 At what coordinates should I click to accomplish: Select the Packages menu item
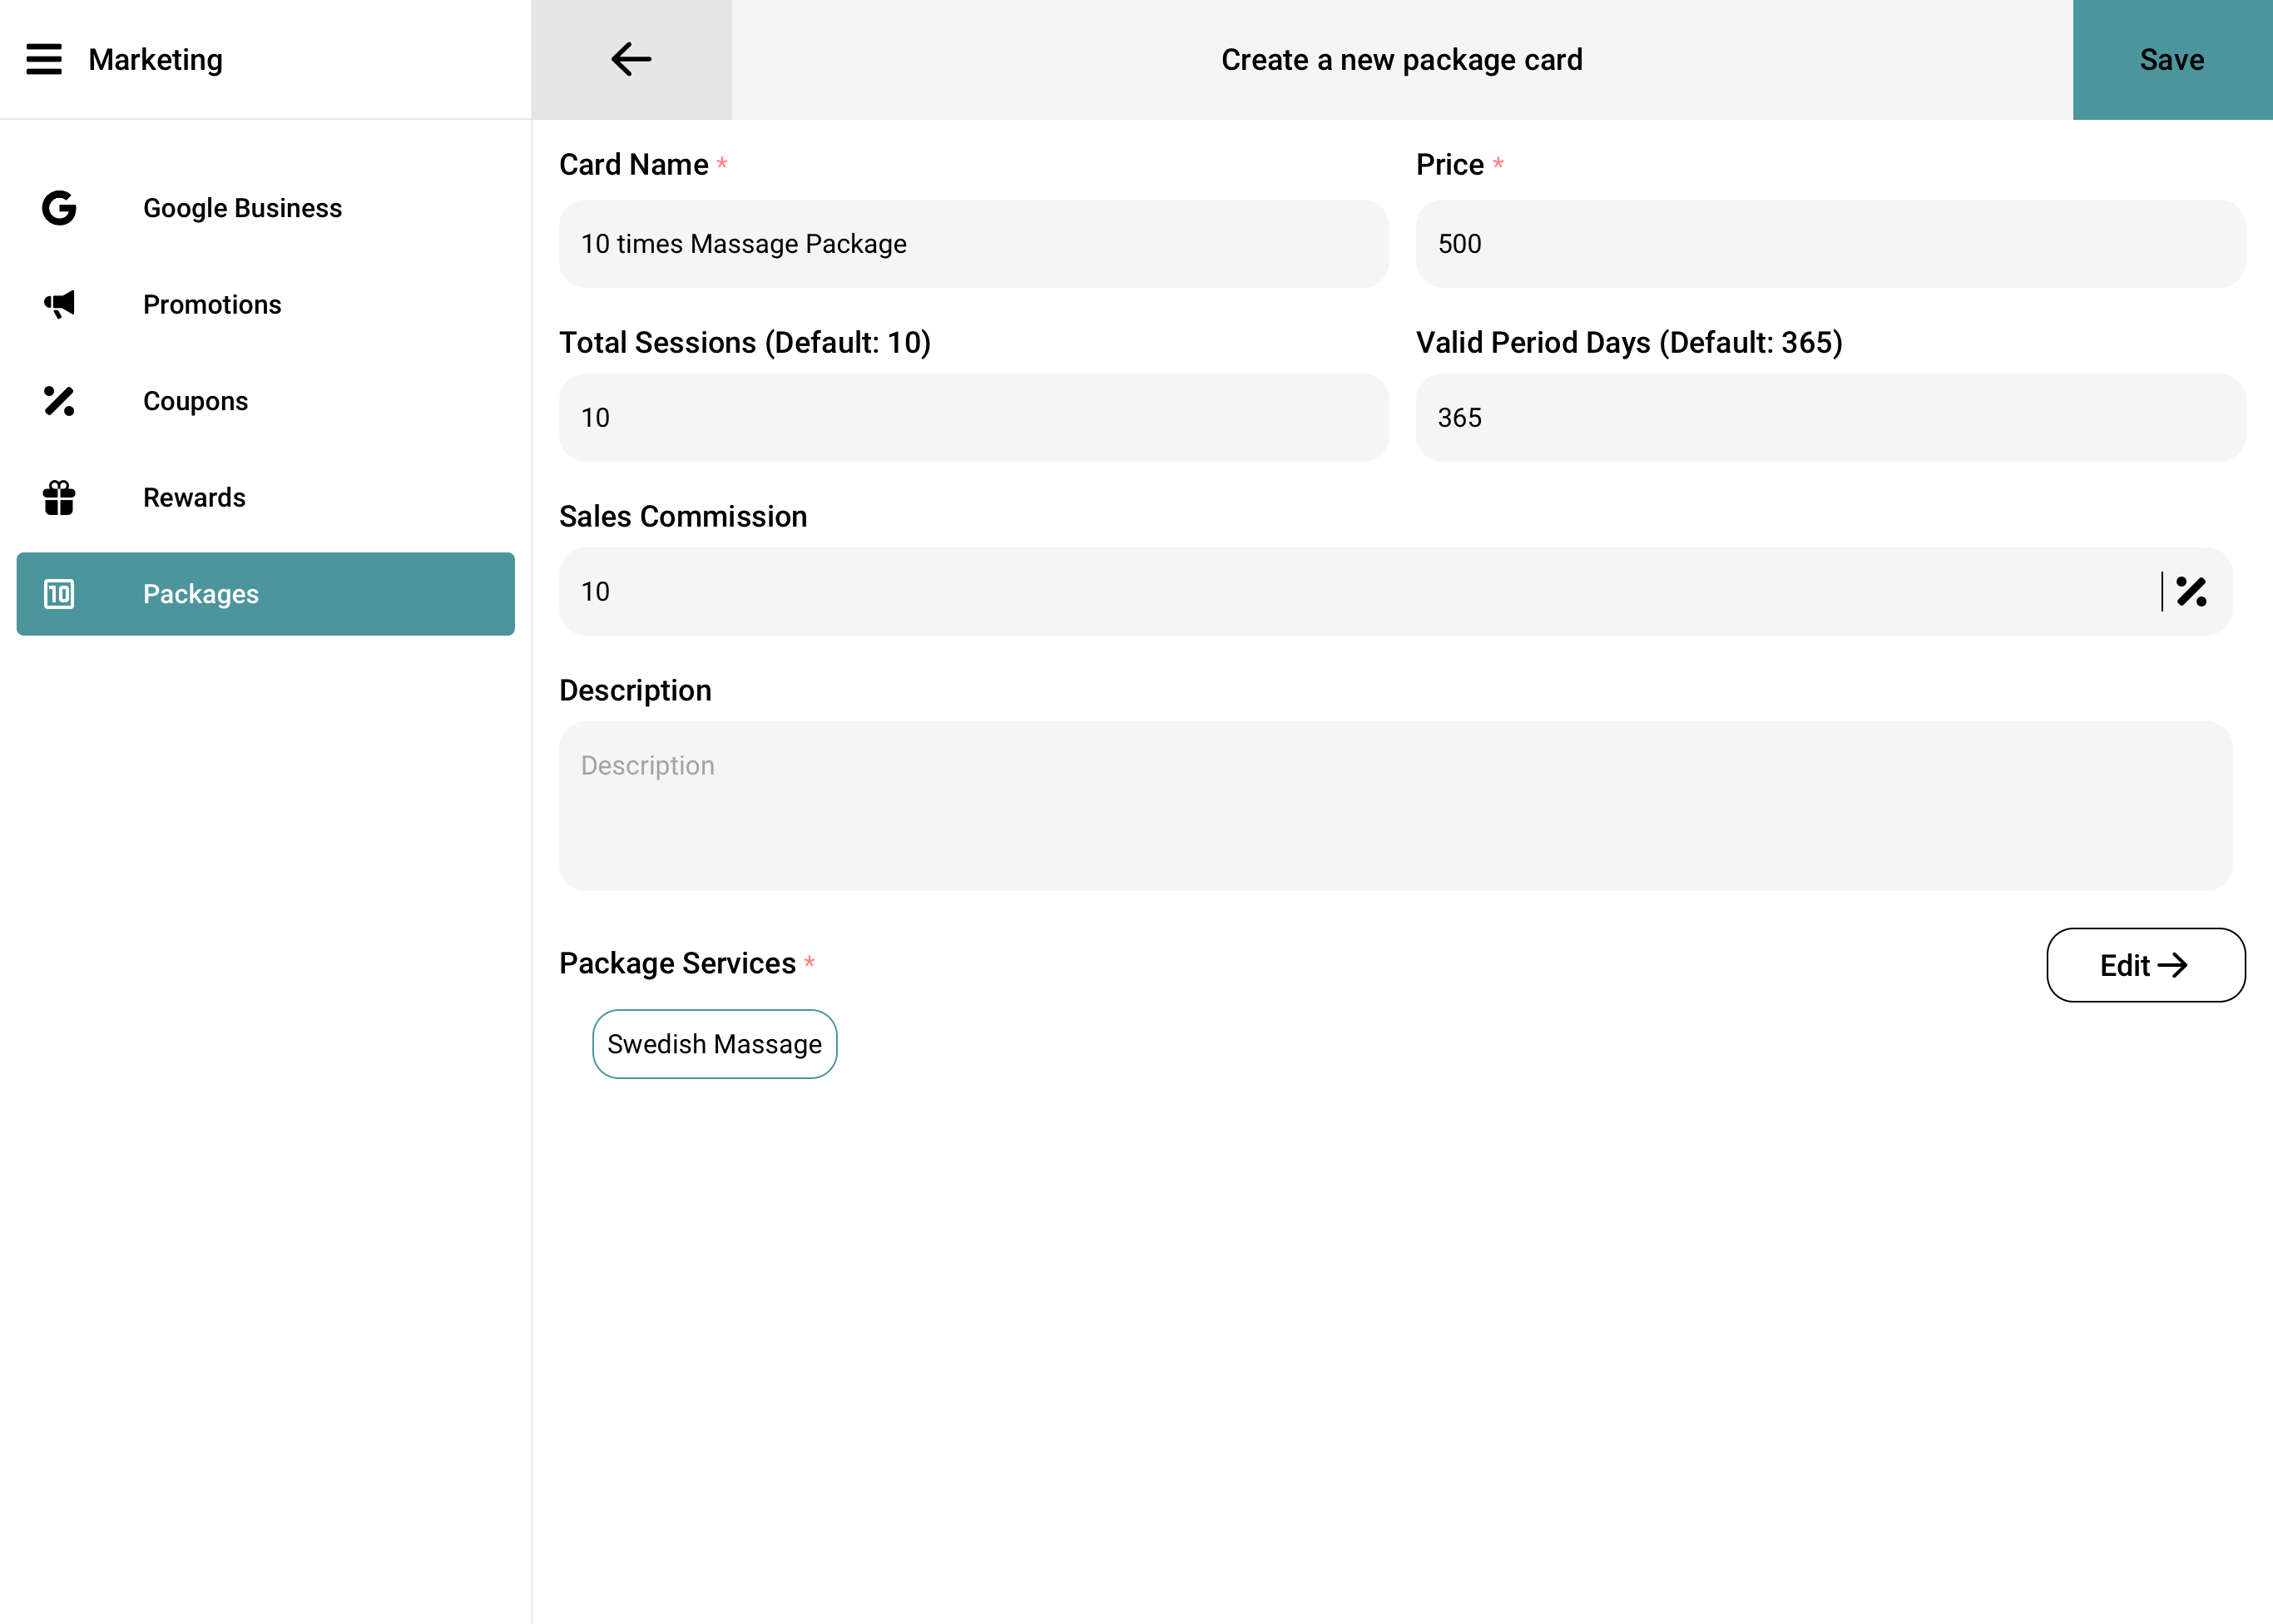[265, 594]
